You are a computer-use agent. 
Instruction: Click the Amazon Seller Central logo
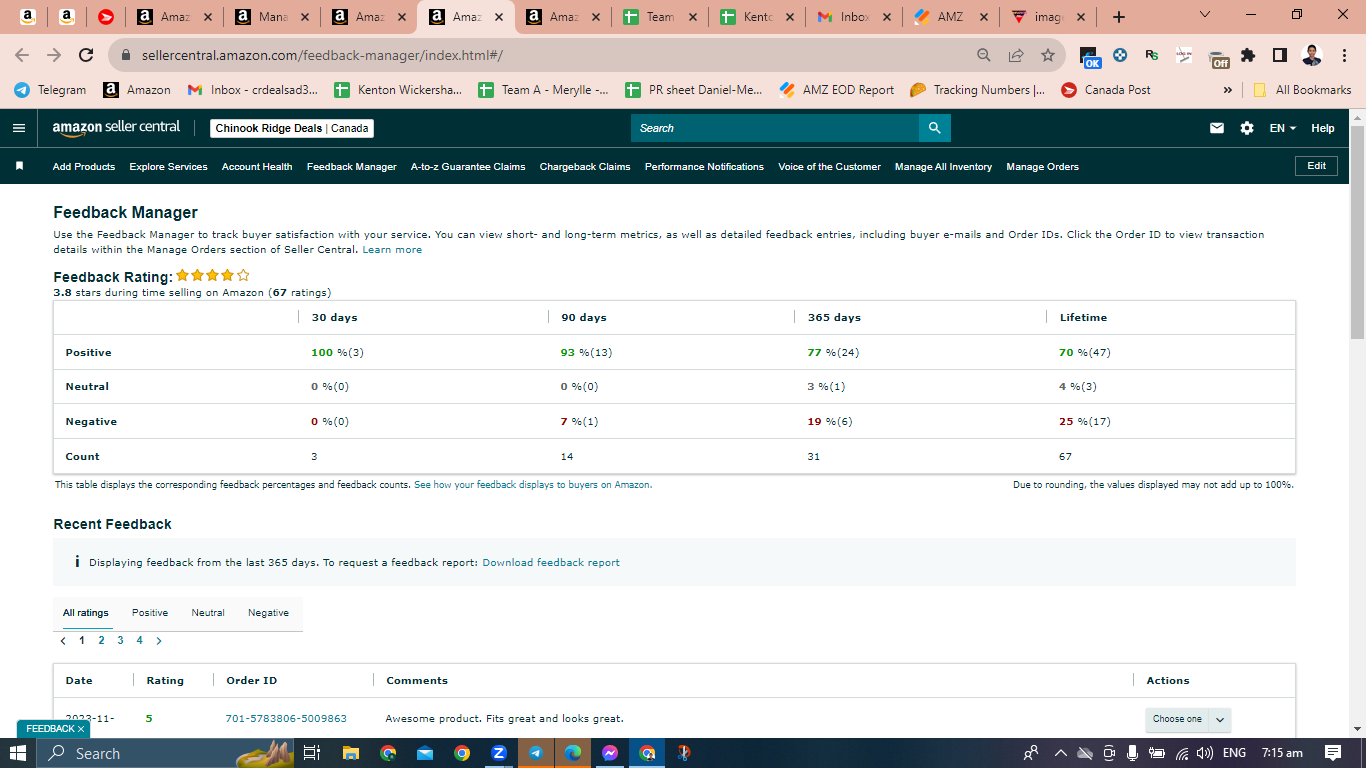click(x=116, y=127)
